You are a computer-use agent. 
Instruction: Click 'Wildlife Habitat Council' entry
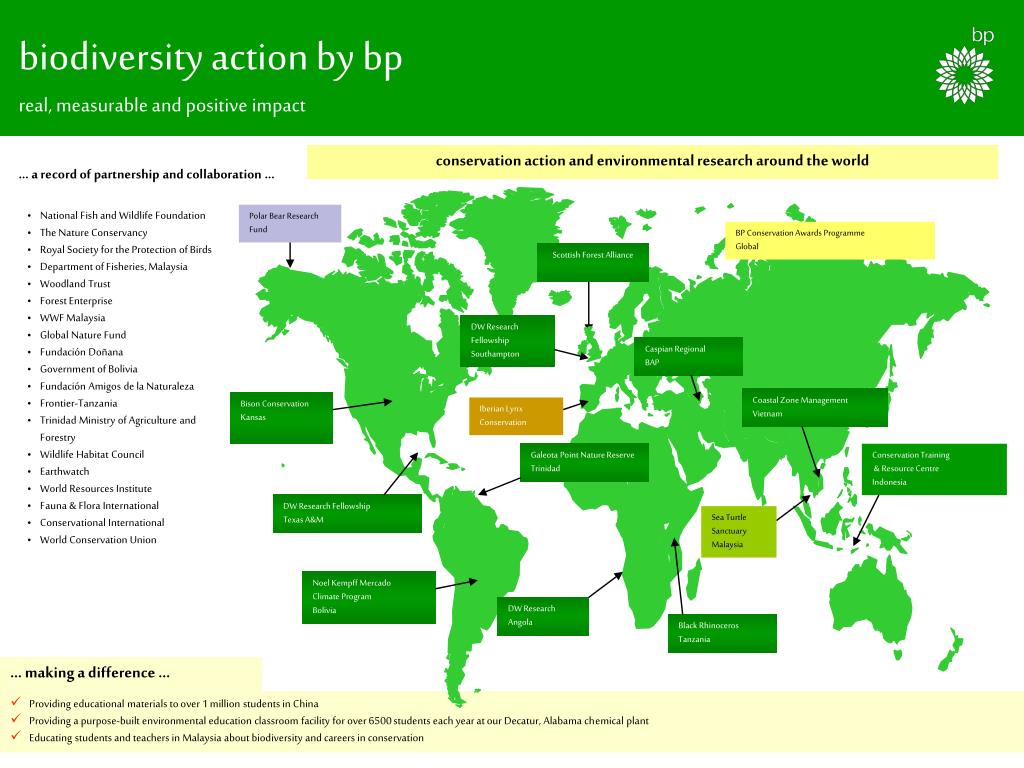(x=92, y=454)
